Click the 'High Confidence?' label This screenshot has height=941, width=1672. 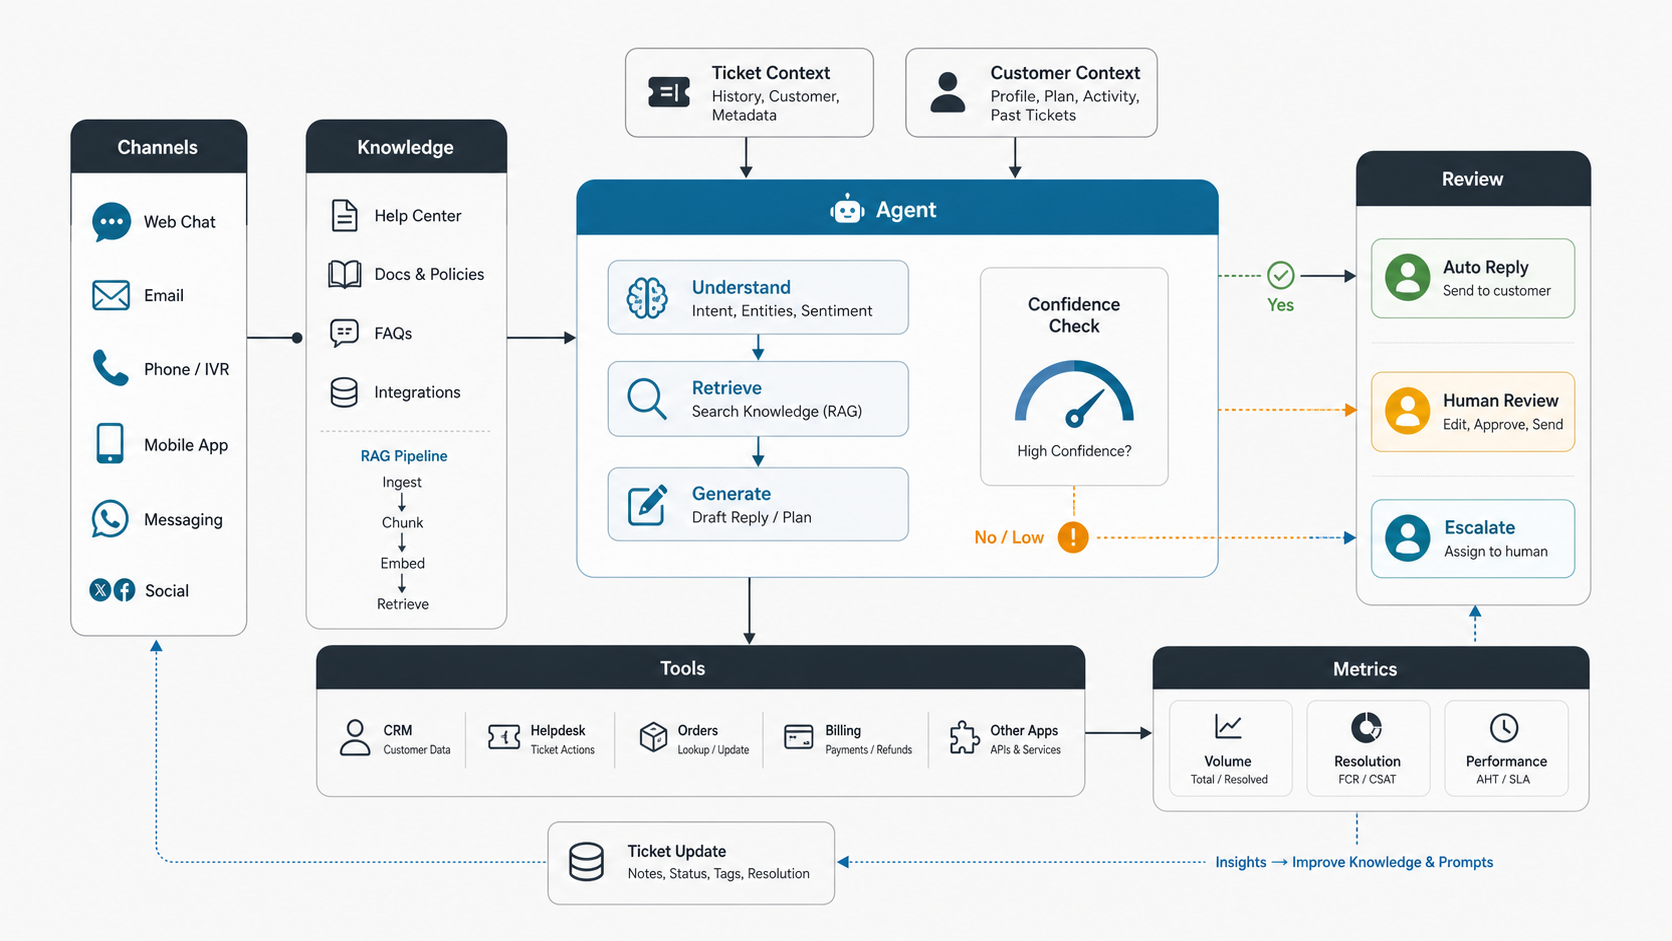pyautogui.click(x=1074, y=451)
